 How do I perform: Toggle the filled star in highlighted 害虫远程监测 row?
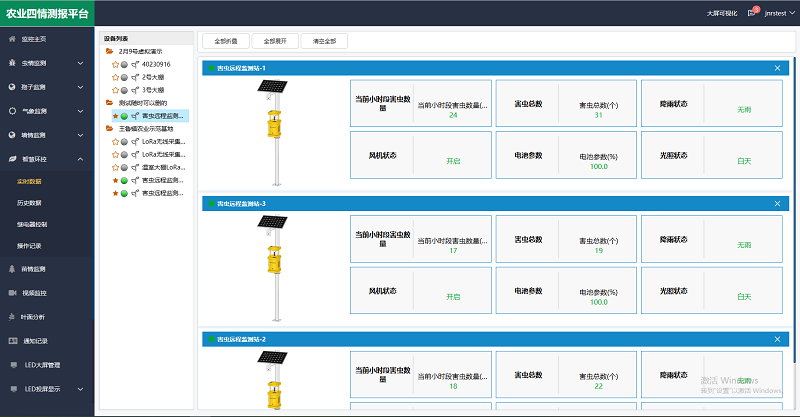[115, 116]
